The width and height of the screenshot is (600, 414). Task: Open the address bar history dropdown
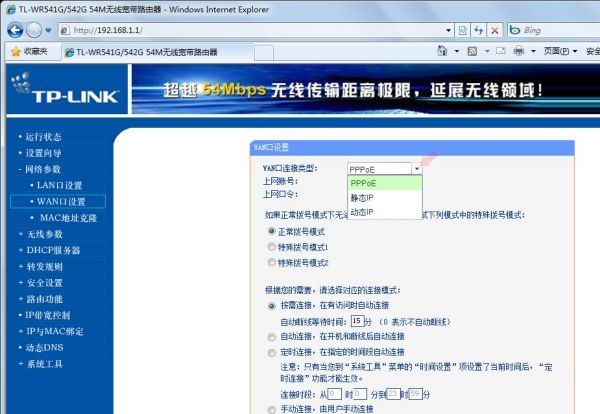pyautogui.click(x=448, y=30)
